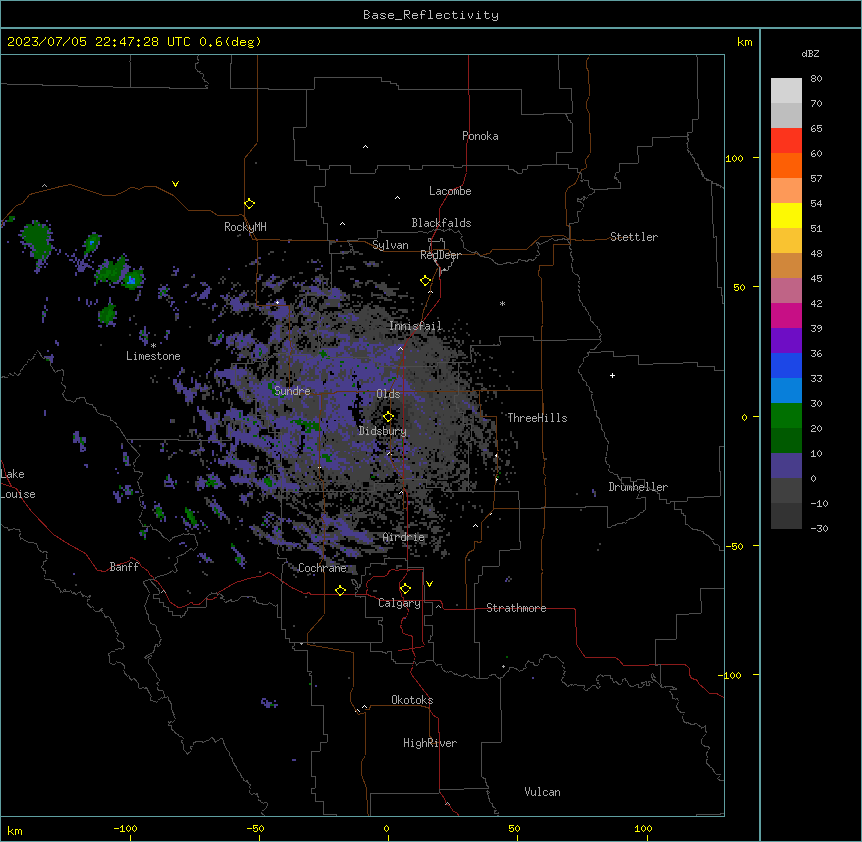Click the Ponoka city label
This screenshot has width=862, height=842.
[x=480, y=136]
